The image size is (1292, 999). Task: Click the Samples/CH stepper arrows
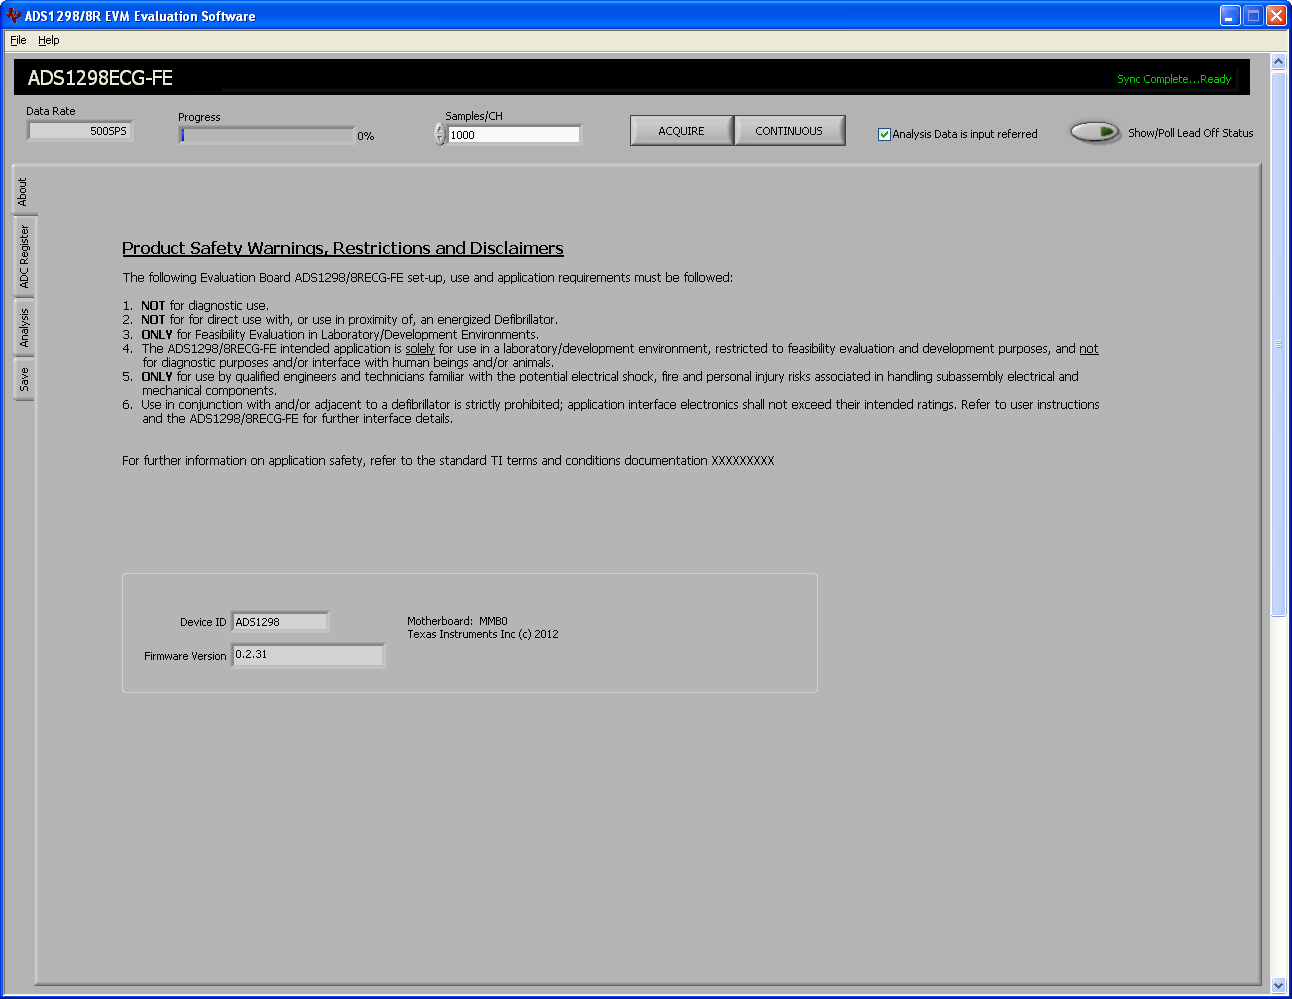440,134
